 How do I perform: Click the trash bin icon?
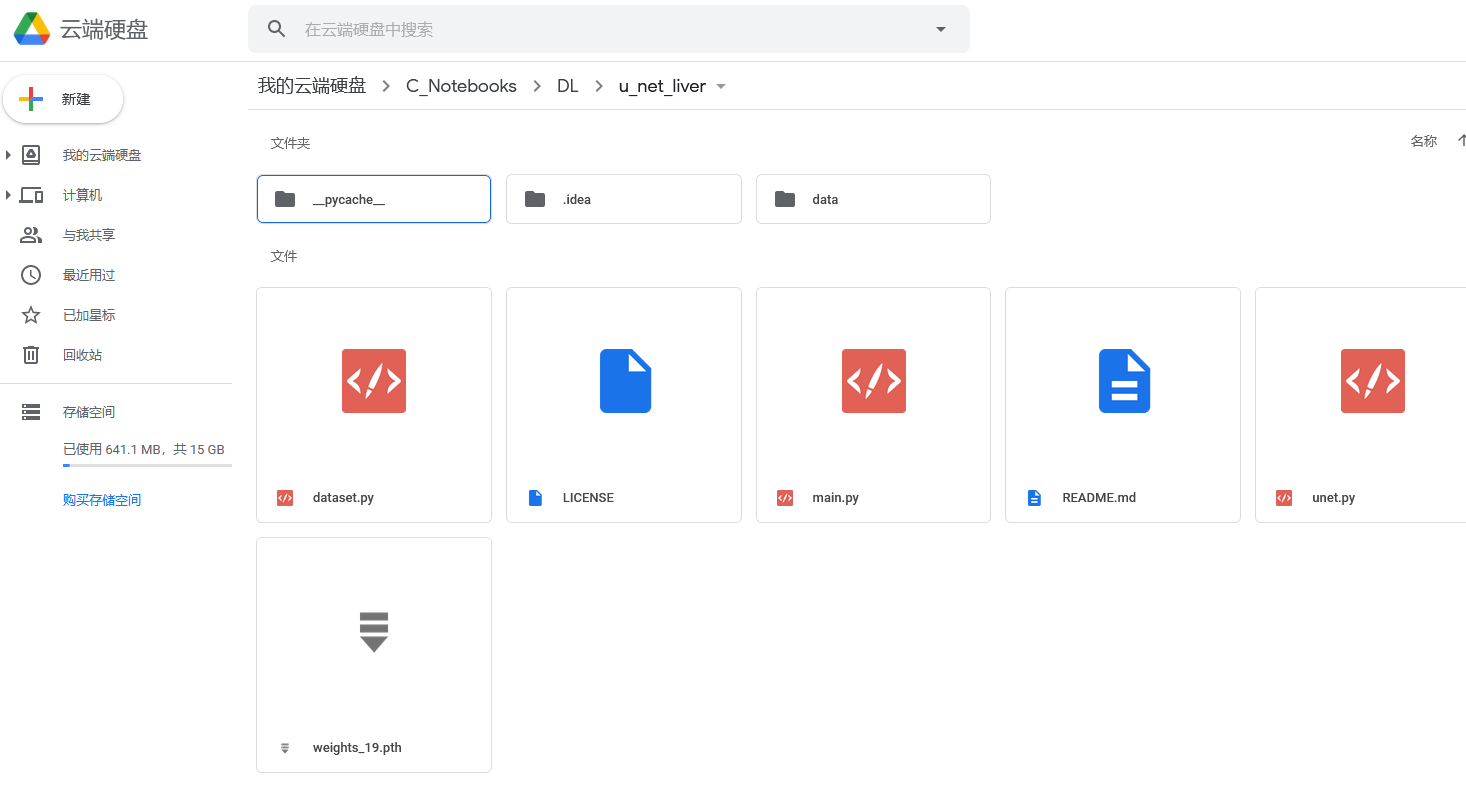pyautogui.click(x=31, y=355)
